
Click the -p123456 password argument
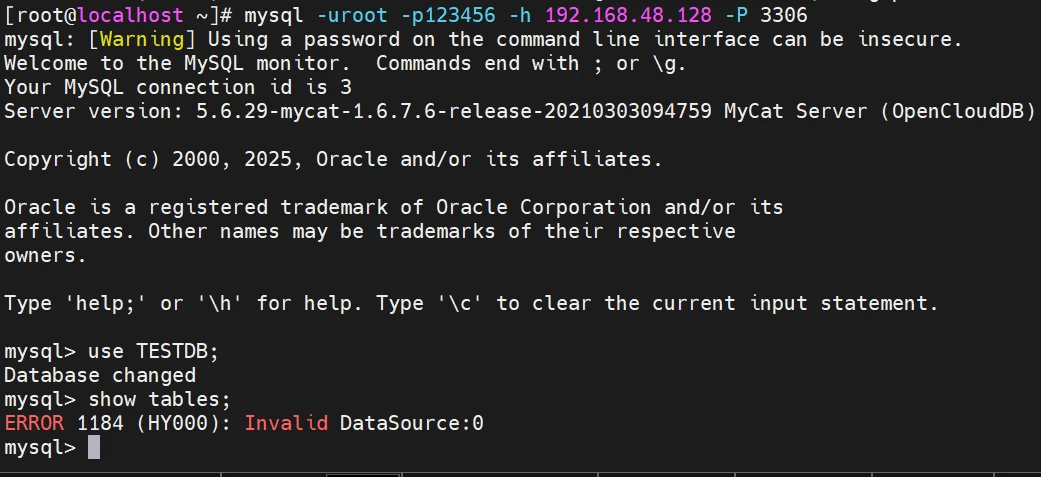(x=472, y=15)
